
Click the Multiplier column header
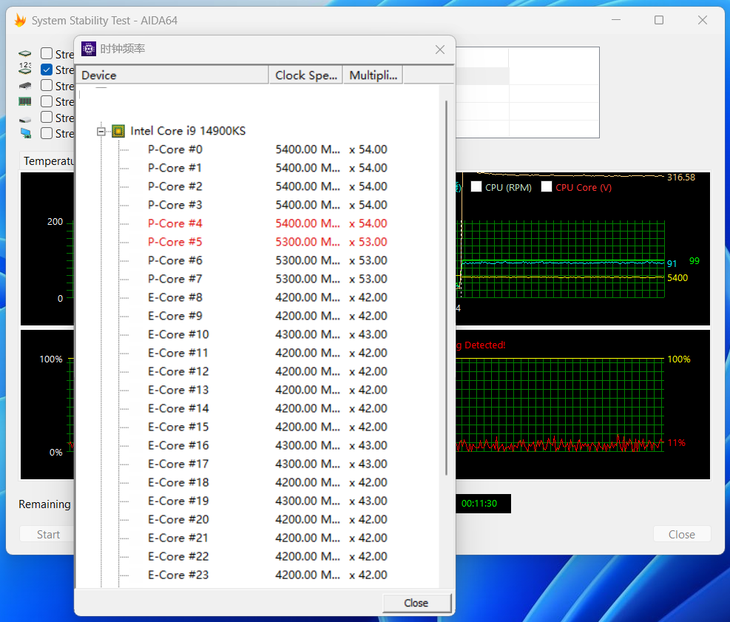pyautogui.click(x=373, y=75)
